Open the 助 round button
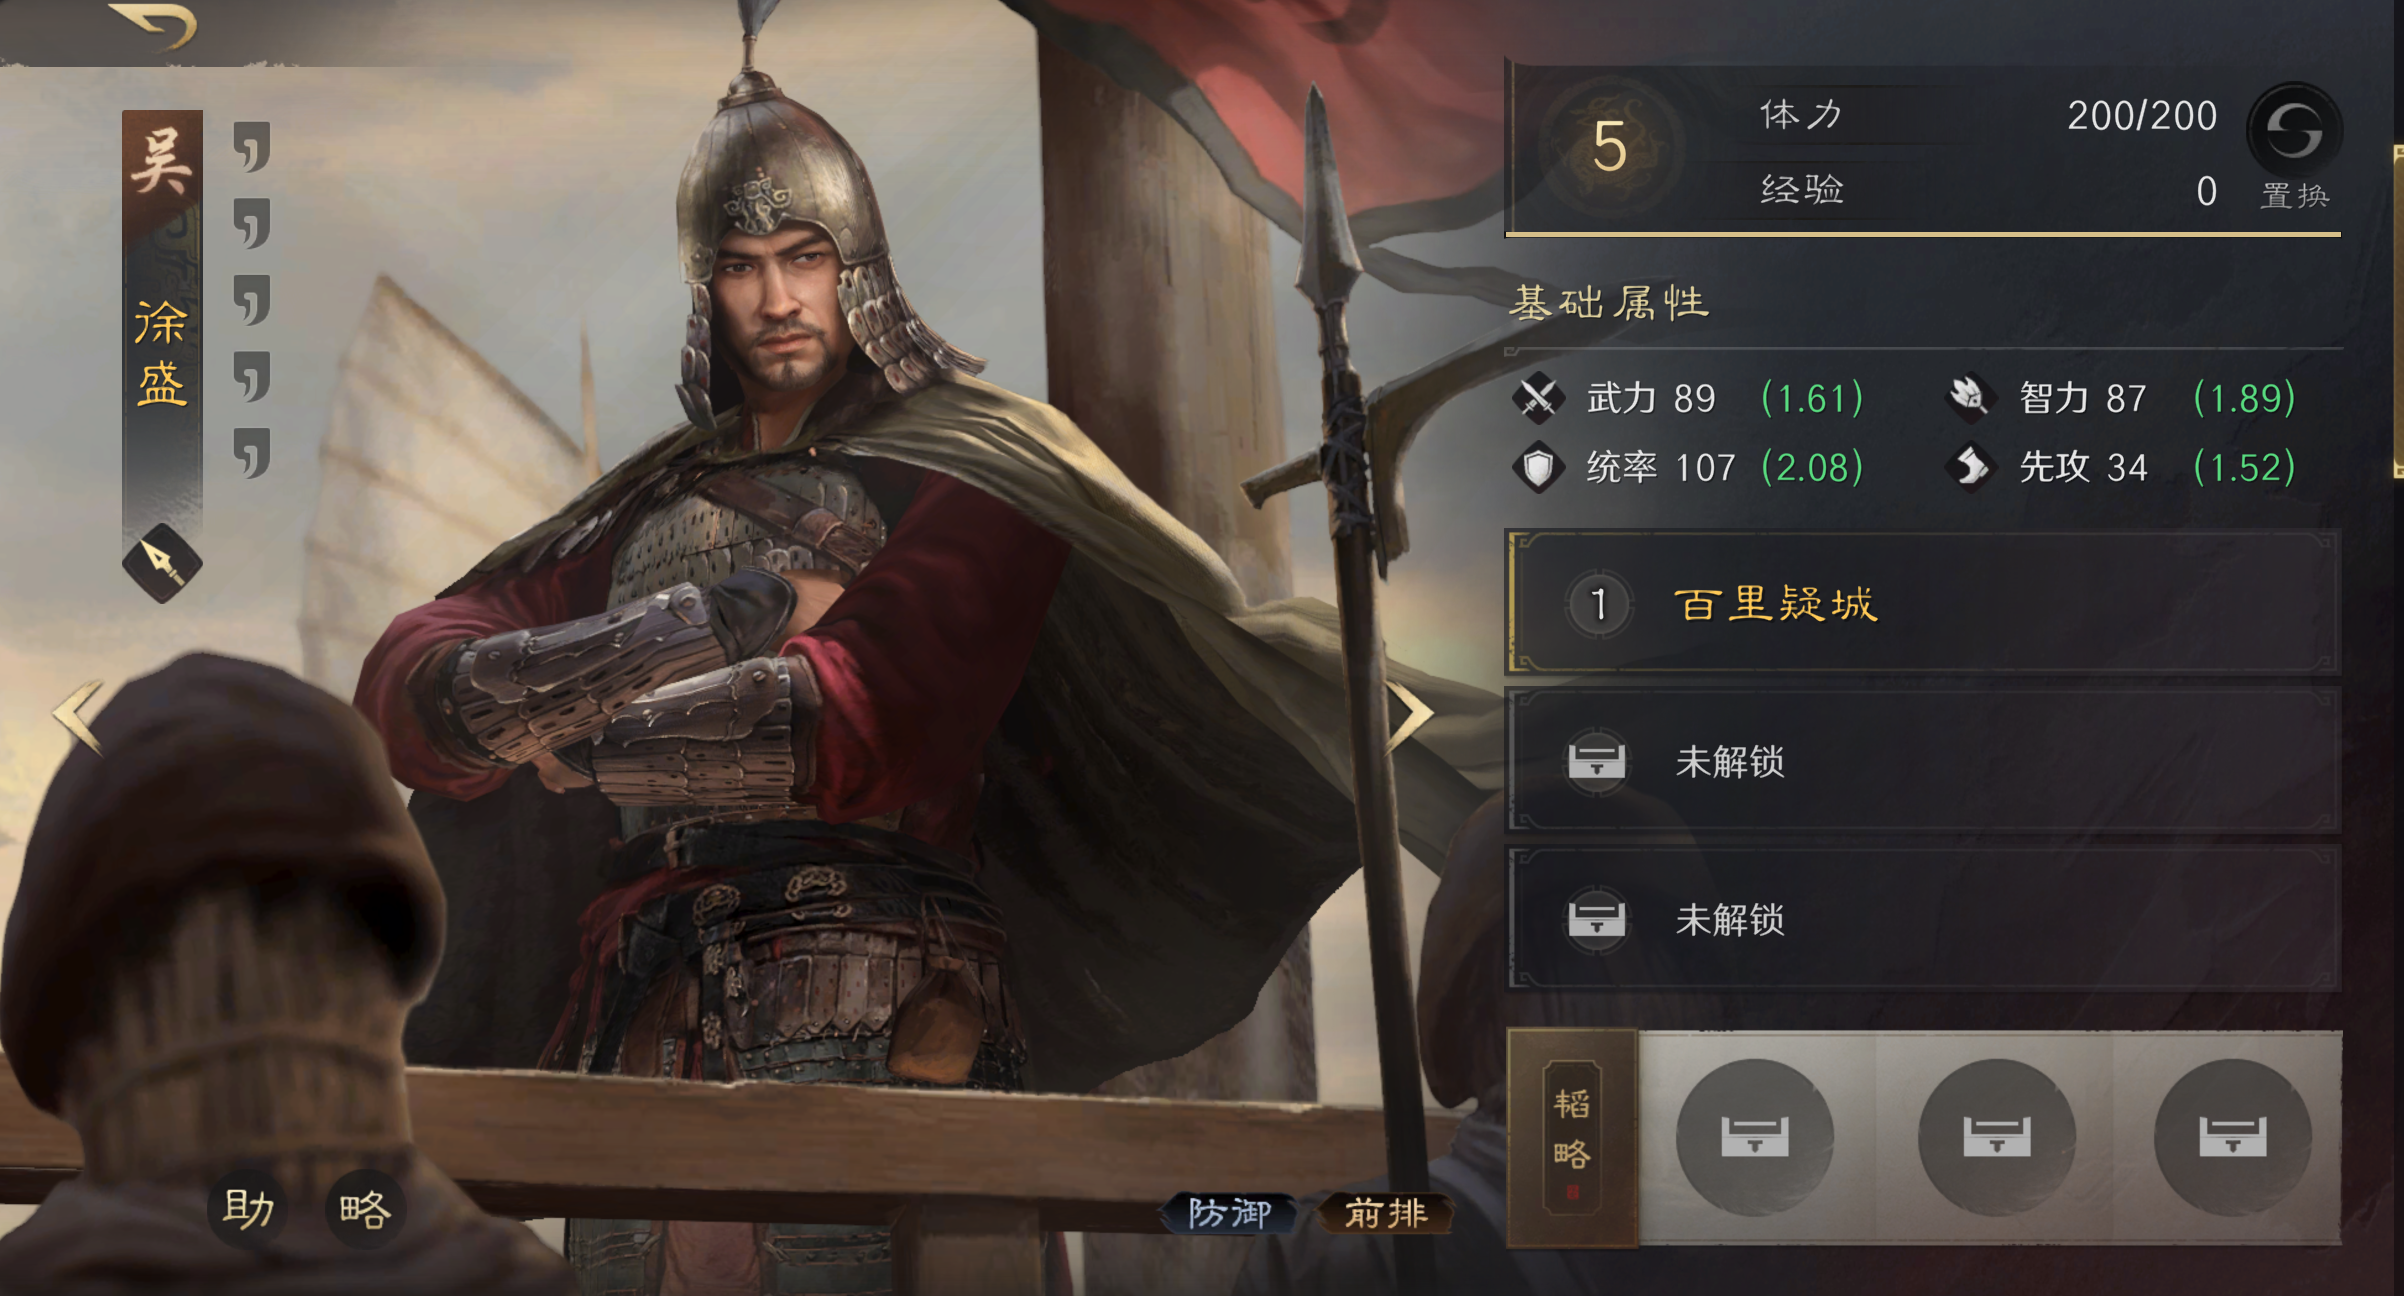 point(248,1208)
